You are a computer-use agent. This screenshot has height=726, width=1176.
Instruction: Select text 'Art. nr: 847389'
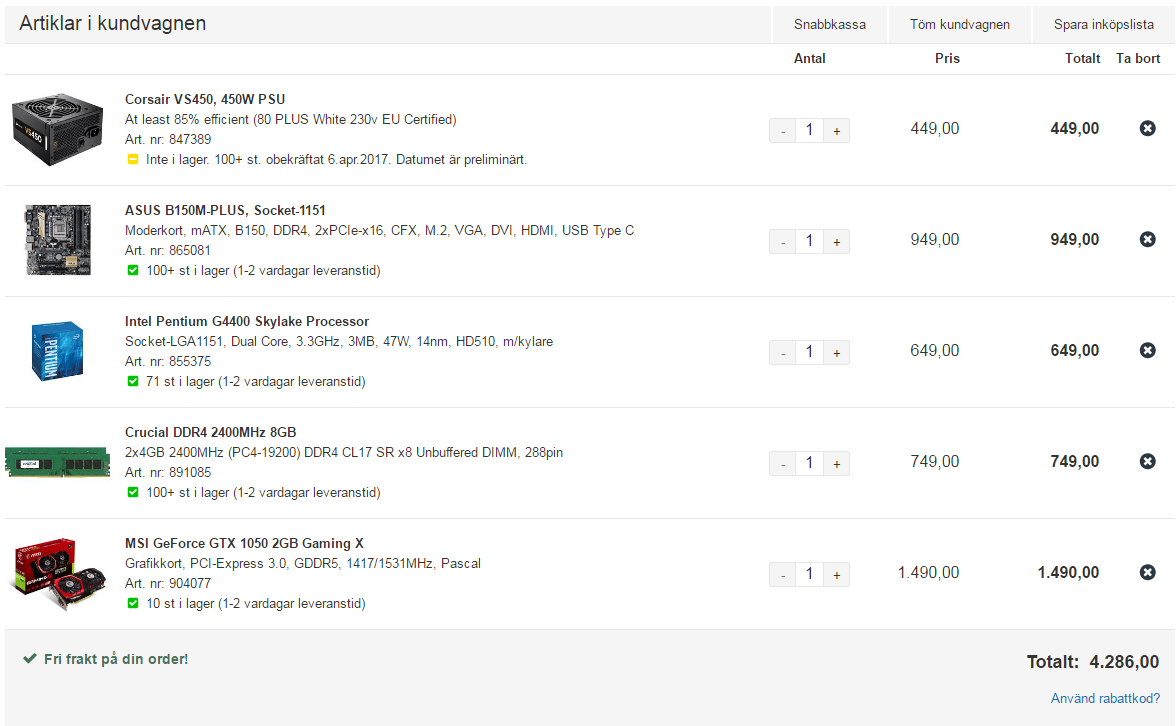pos(168,140)
